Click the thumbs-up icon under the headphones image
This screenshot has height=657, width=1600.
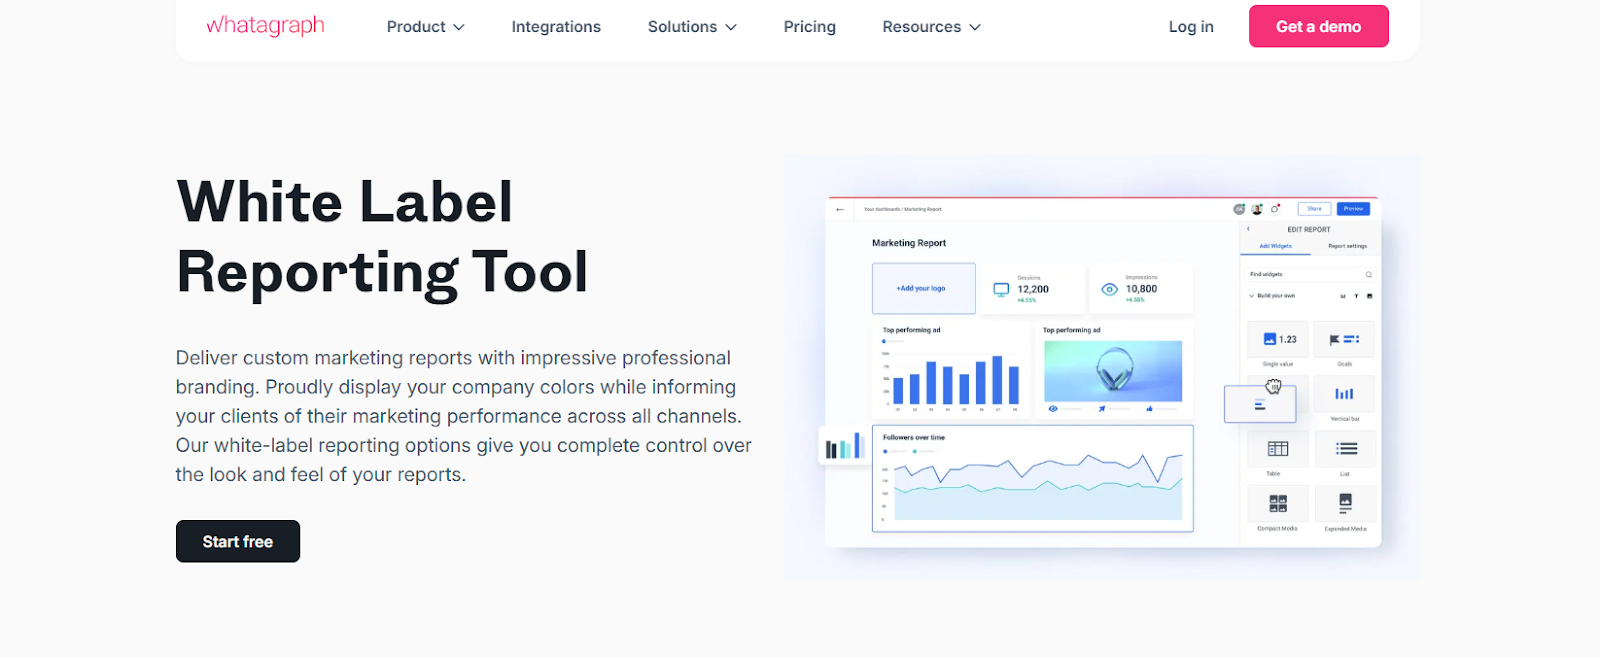point(1149,409)
